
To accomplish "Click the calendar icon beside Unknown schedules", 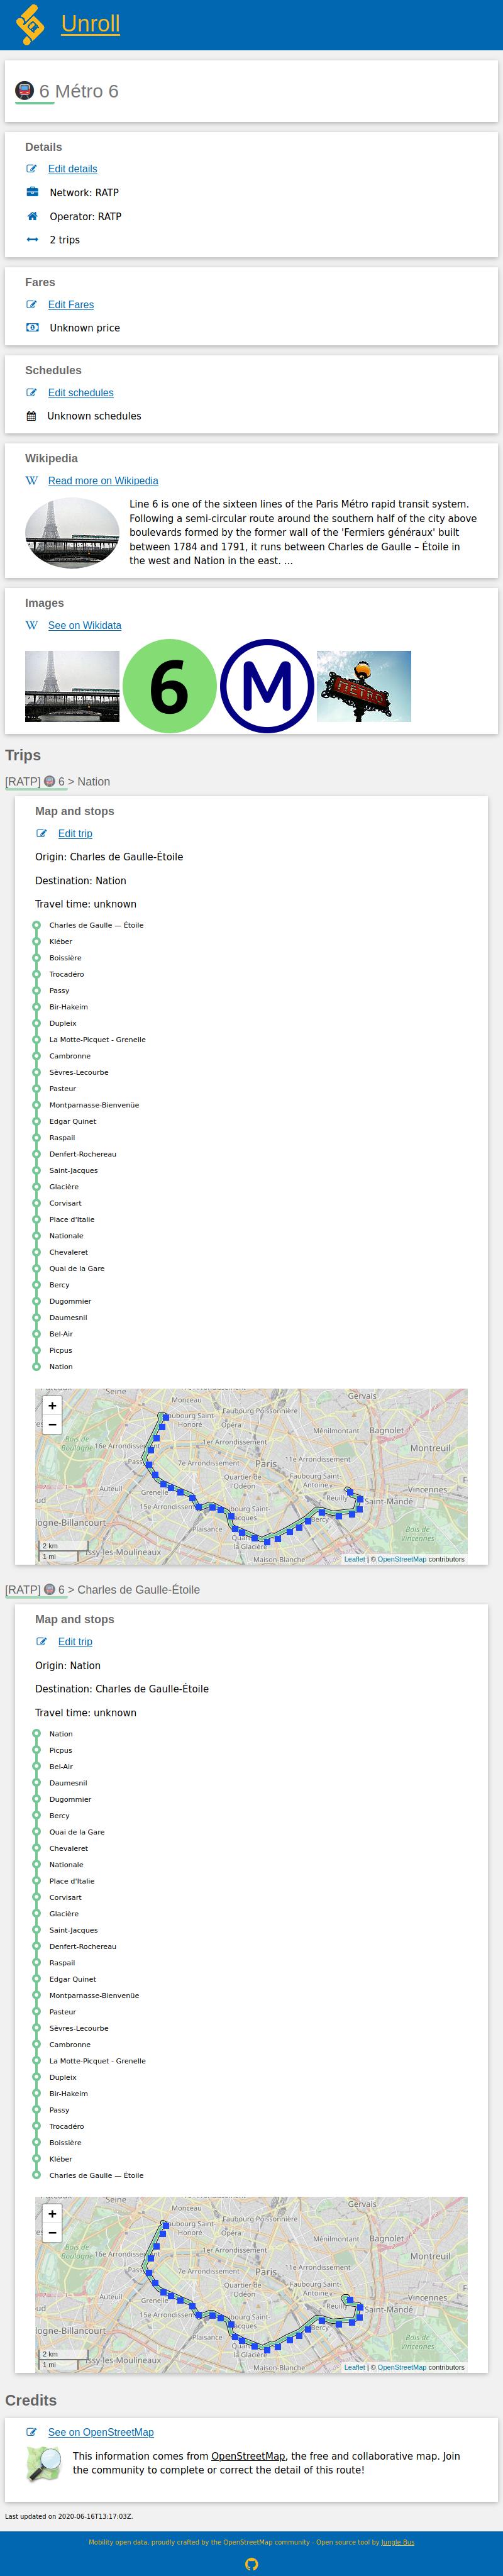I will 31,416.
